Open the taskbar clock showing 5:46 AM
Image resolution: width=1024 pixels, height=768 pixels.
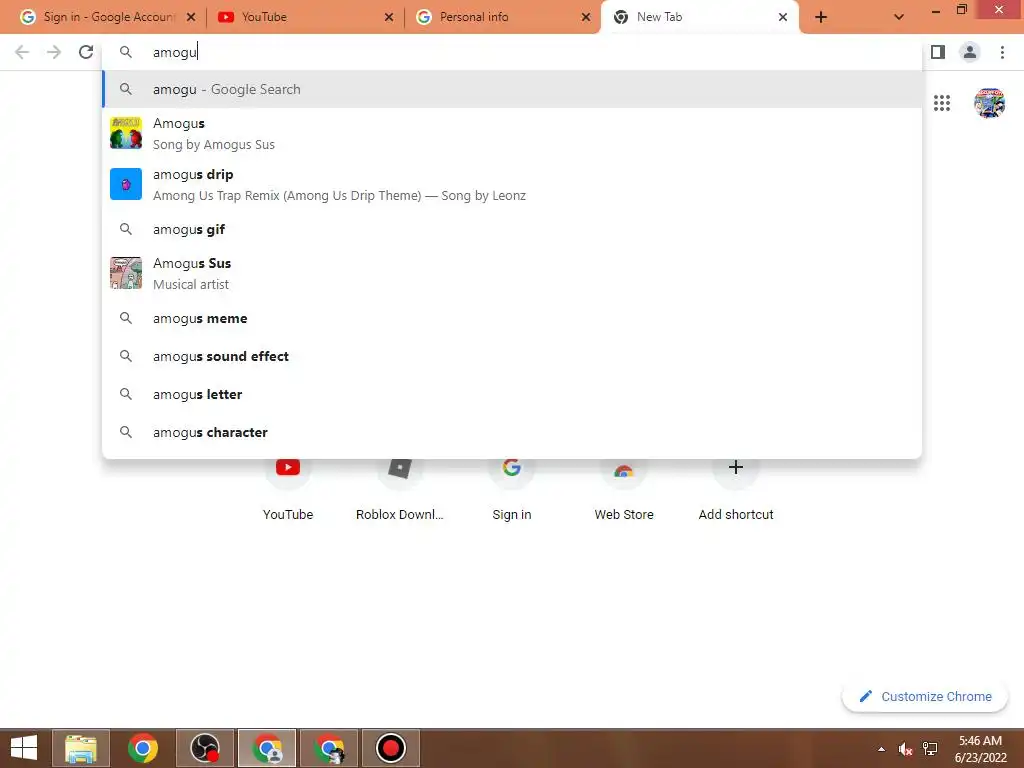(980, 749)
